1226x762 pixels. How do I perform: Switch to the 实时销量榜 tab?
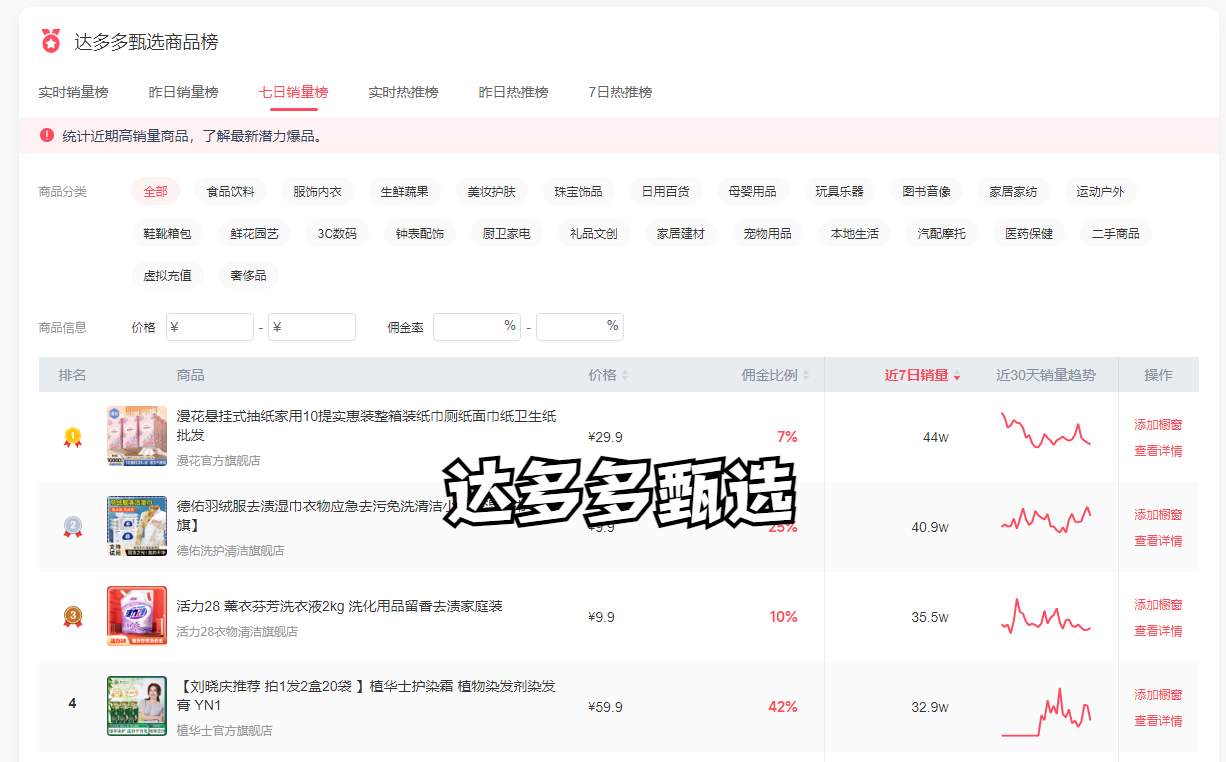tap(73, 92)
